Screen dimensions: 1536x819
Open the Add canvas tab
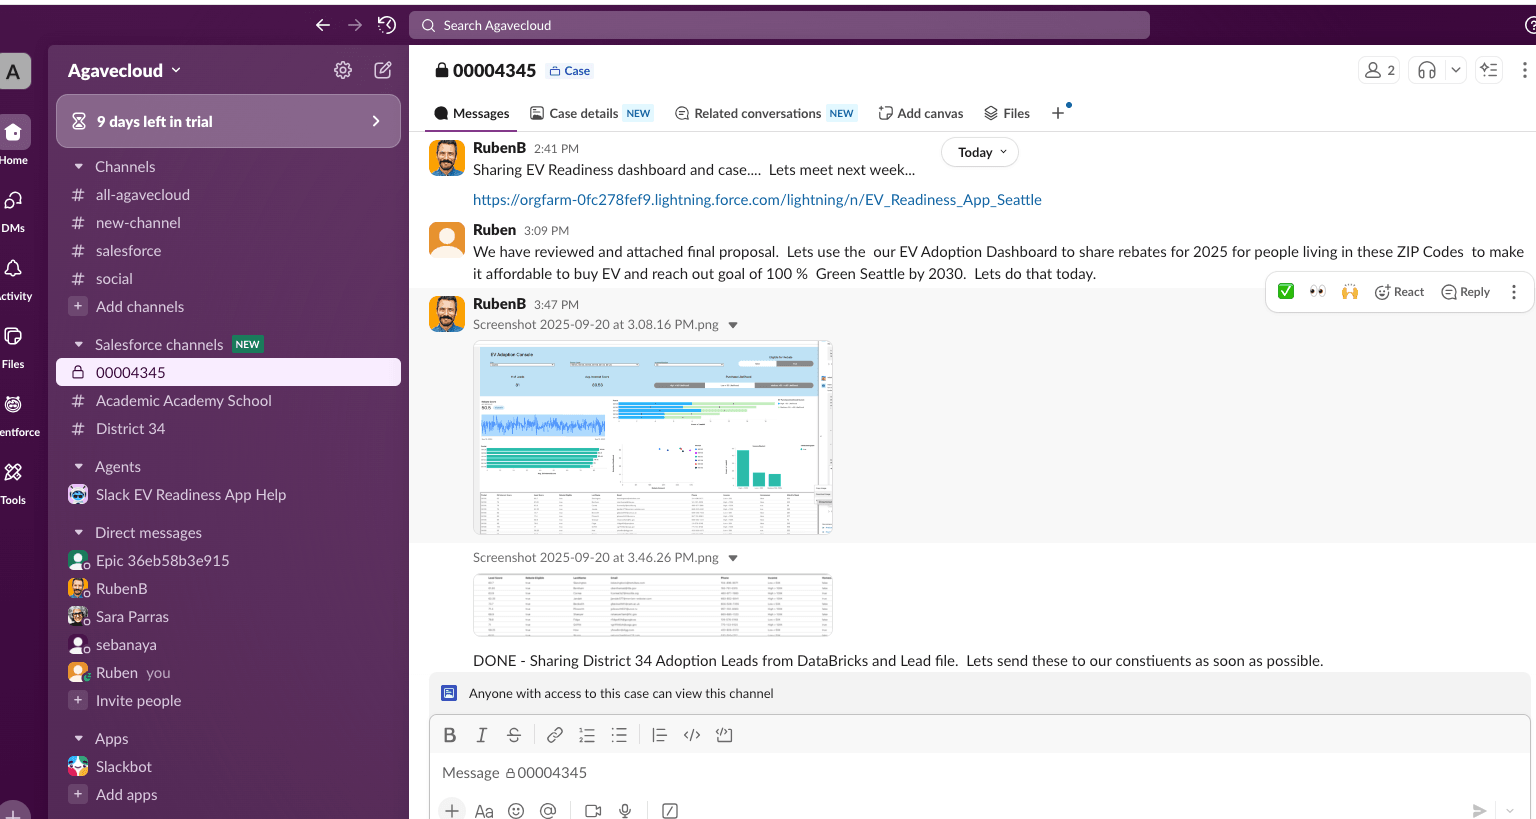(921, 113)
